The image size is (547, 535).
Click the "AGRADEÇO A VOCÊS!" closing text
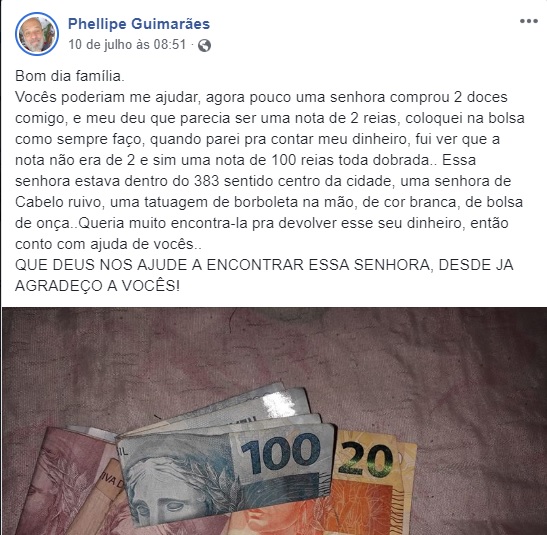coord(98,286)
